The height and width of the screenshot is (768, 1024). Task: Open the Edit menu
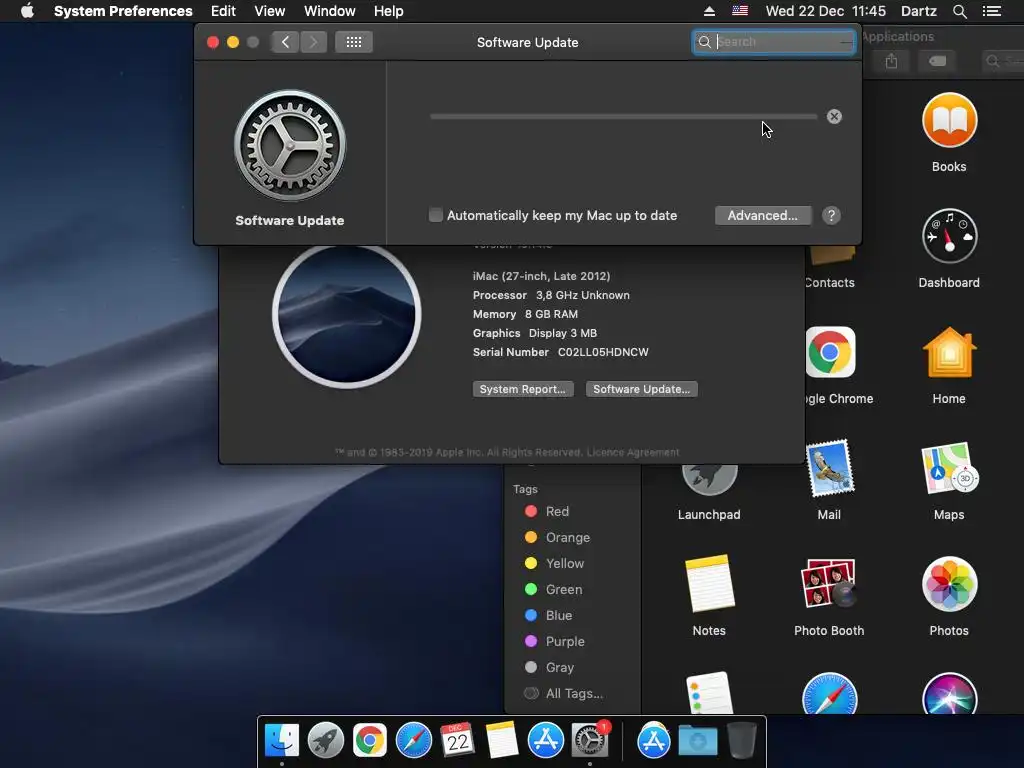pos(223,11)
